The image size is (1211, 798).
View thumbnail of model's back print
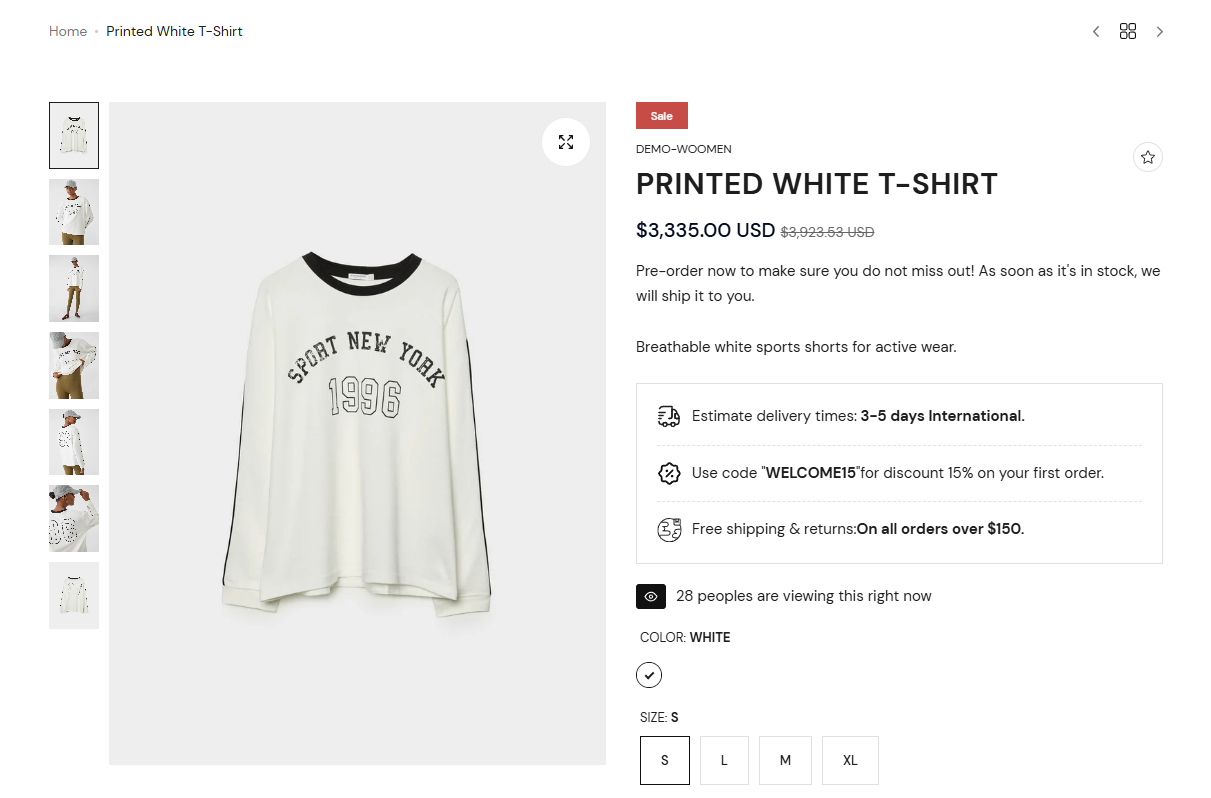pos(74,518)
